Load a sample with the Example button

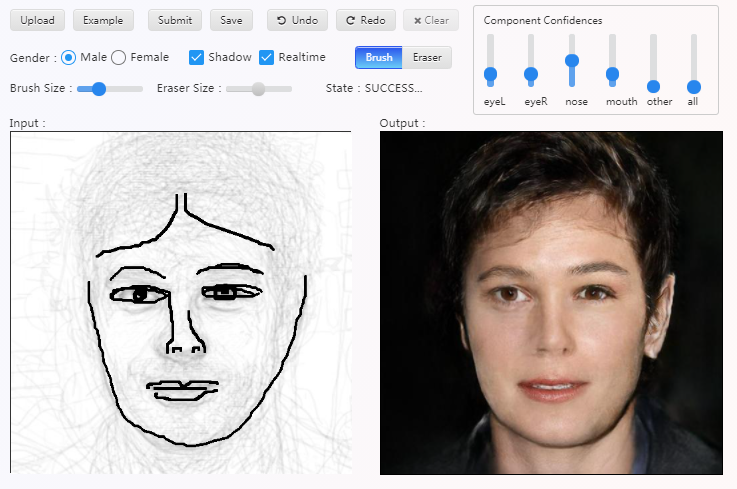click(103, 20)
